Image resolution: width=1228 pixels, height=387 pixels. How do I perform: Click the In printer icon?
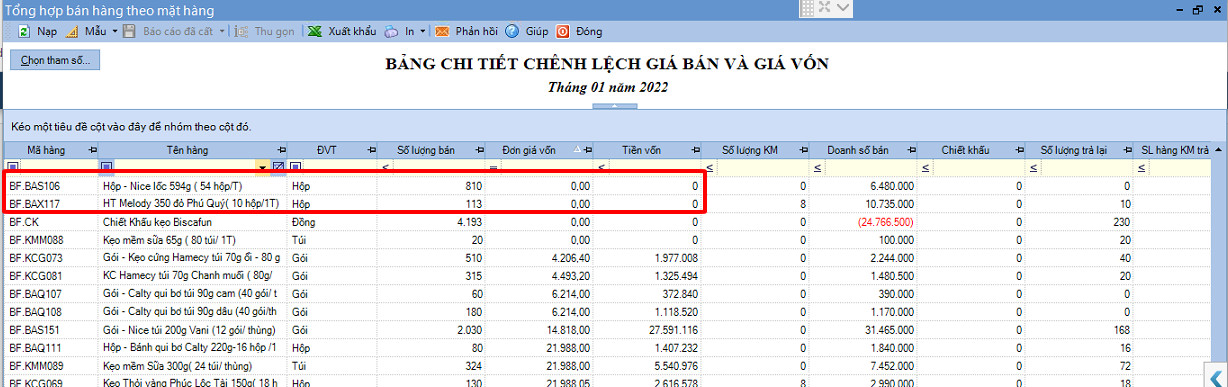click(x=392, y=31)
